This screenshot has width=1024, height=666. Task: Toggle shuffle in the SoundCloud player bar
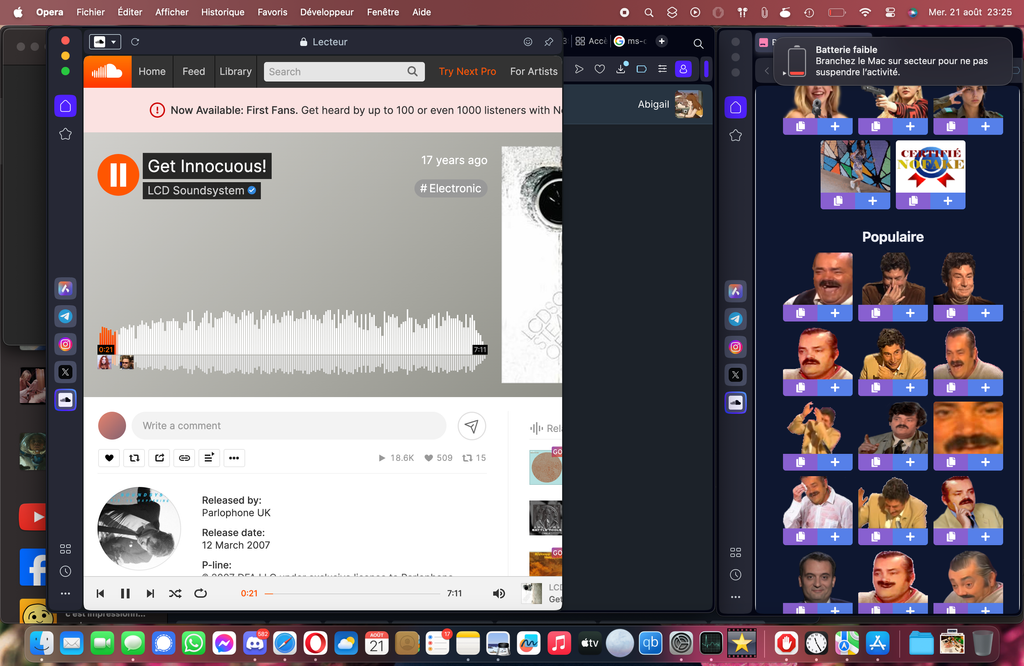[x=175, y=594]
